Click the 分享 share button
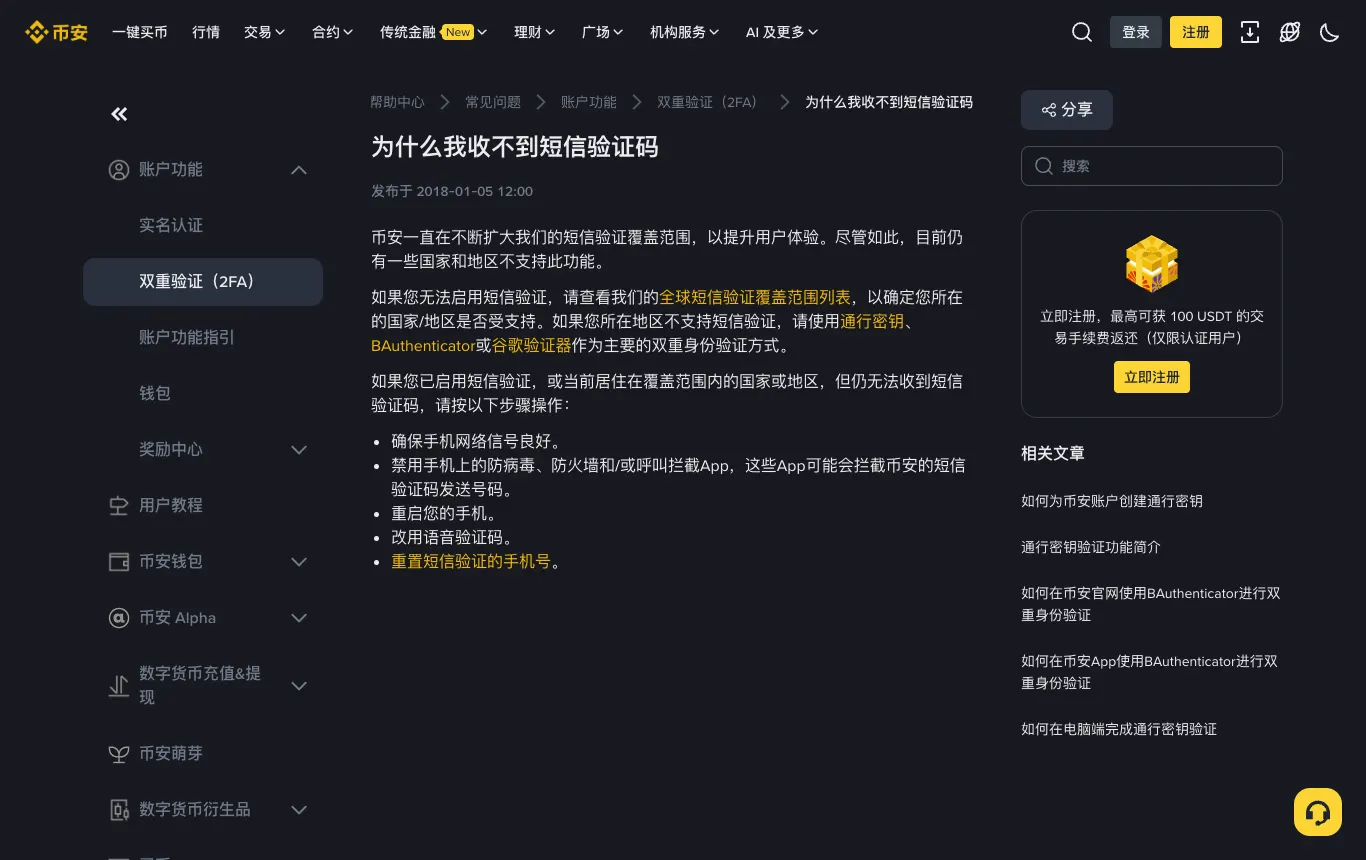This screenshot has width=1366, height=860. 1067,110
